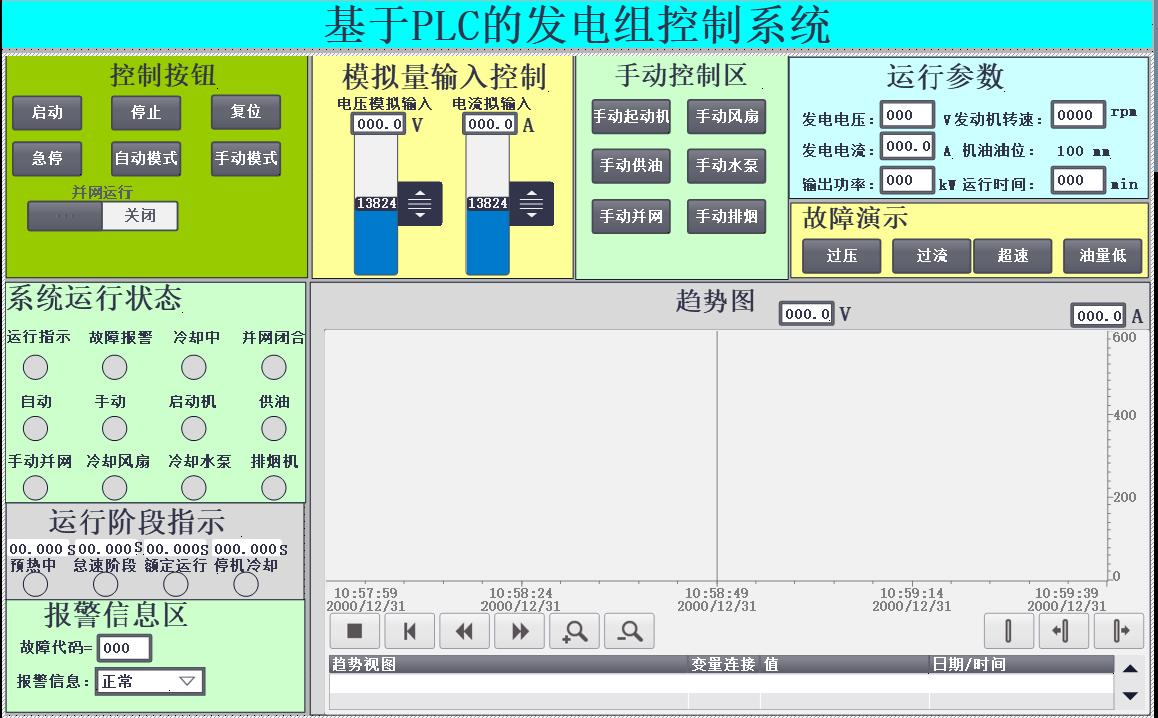This screenshot has height=718, width=1158.
Task: Click the 自动 indicator lamp
Action: (x=35, y=428)
